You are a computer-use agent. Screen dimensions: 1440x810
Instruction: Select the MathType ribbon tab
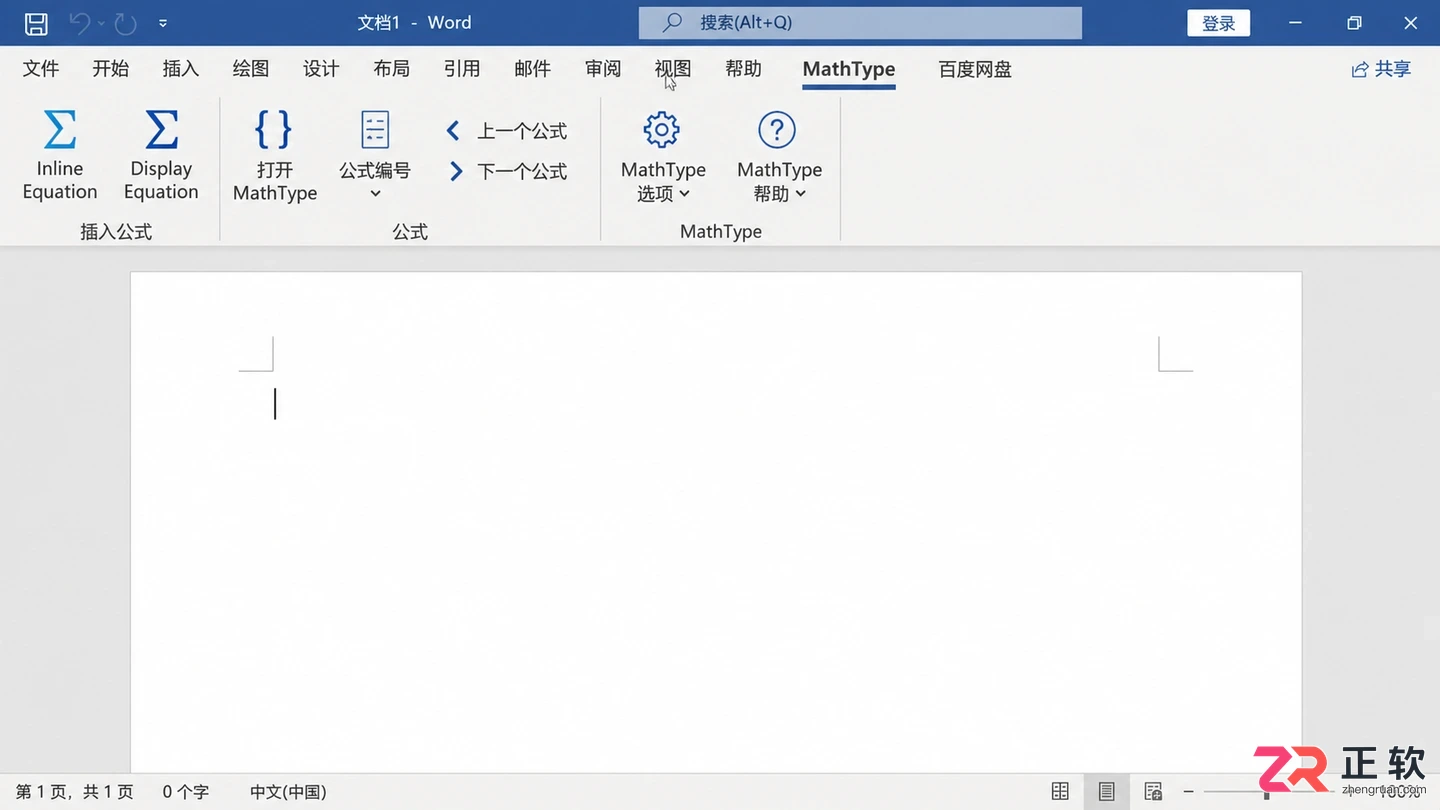[849, 69]
